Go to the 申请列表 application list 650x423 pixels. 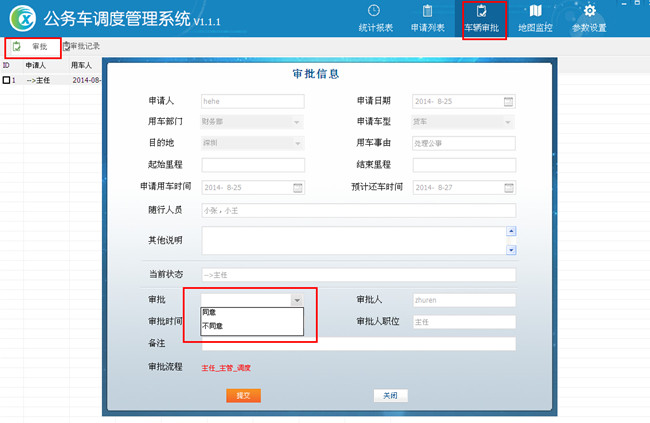tap(428, 18)
